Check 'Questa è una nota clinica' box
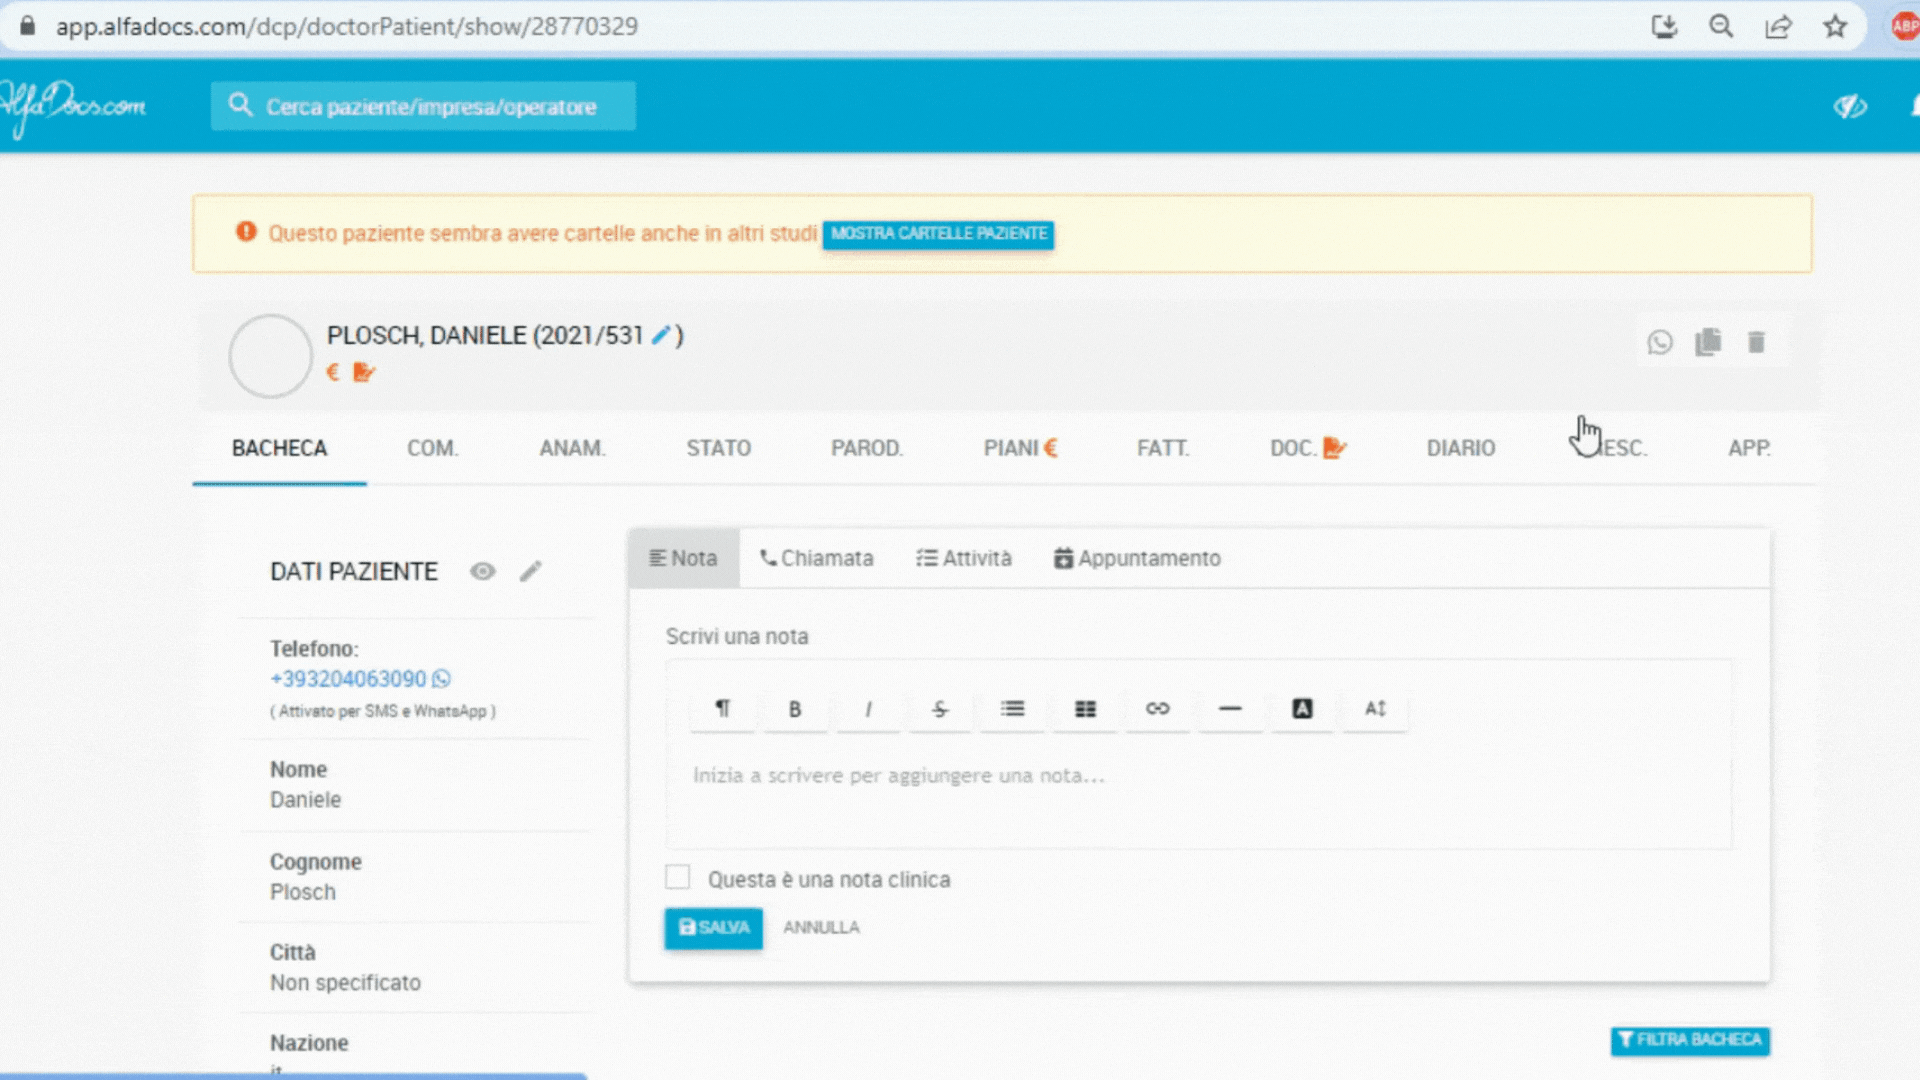Image resolution: width=1920 pixels, height=1080 pixels. (x=678, y=877)
